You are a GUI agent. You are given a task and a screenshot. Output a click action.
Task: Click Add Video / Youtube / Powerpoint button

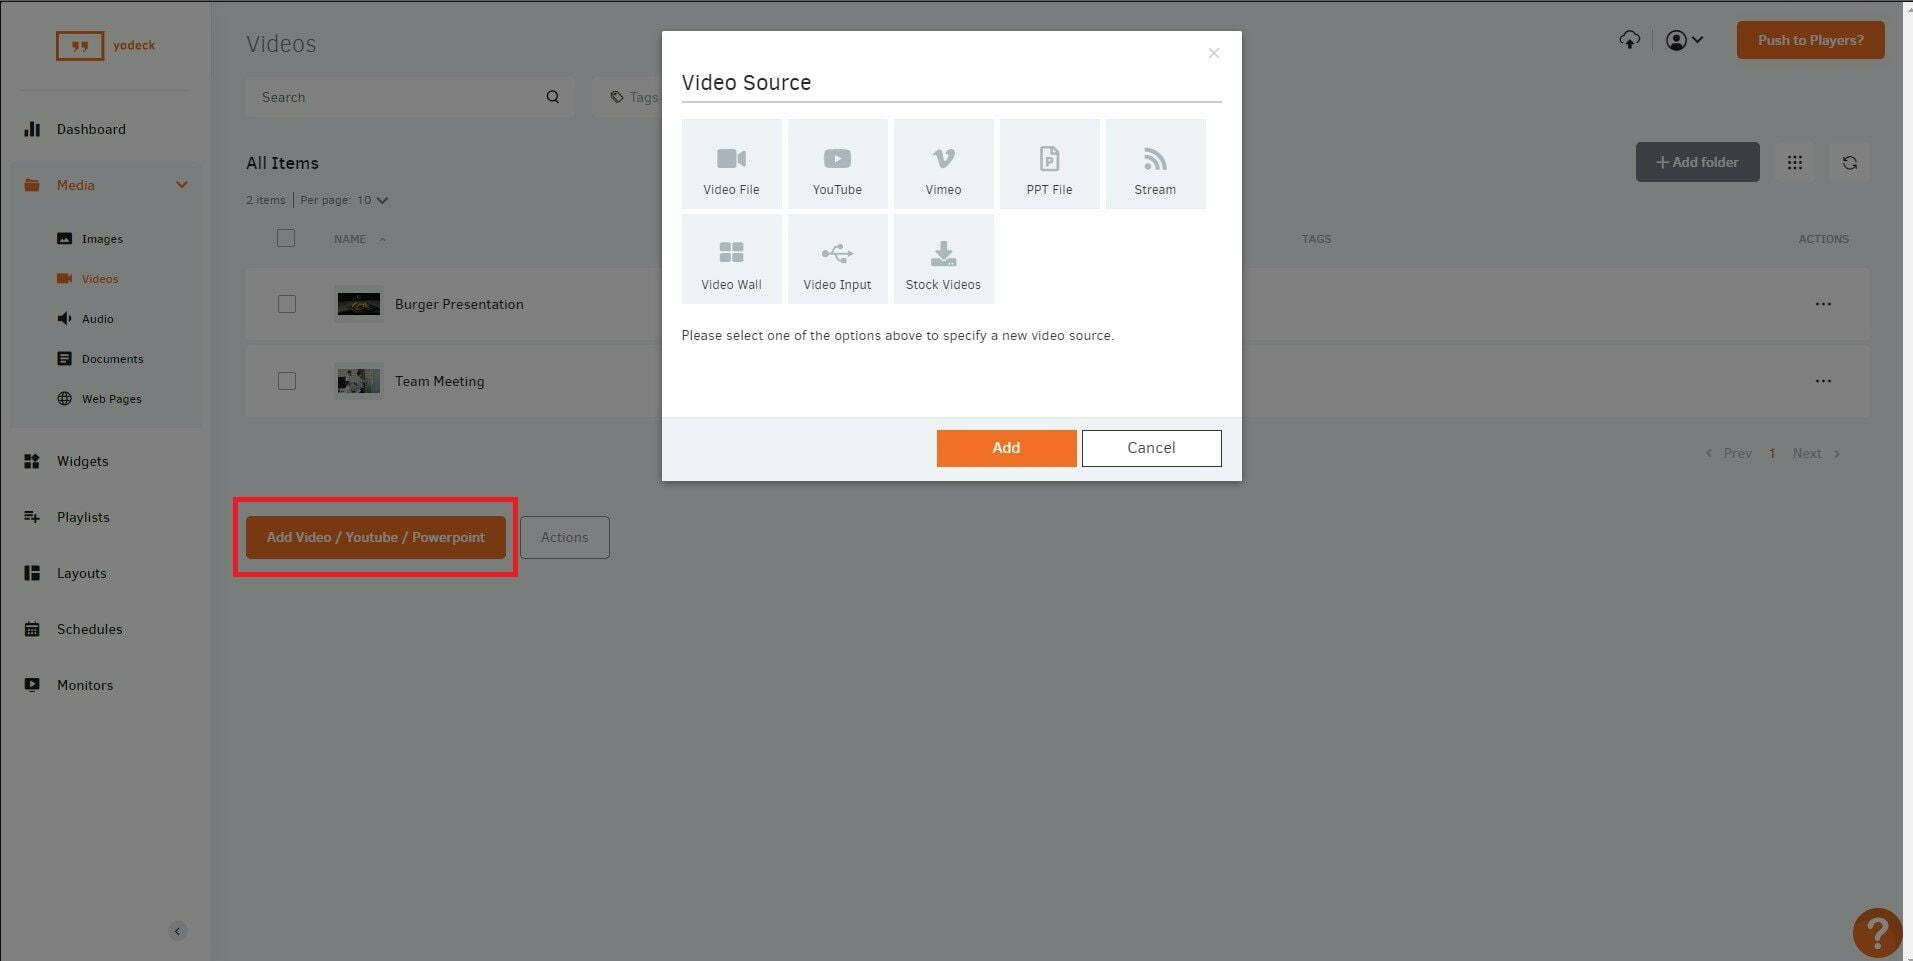coord(376,537)
